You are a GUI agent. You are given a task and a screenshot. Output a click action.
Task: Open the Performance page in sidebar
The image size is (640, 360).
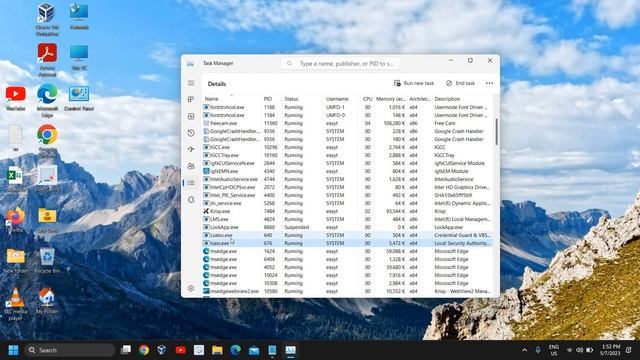(x=191, y=116)
